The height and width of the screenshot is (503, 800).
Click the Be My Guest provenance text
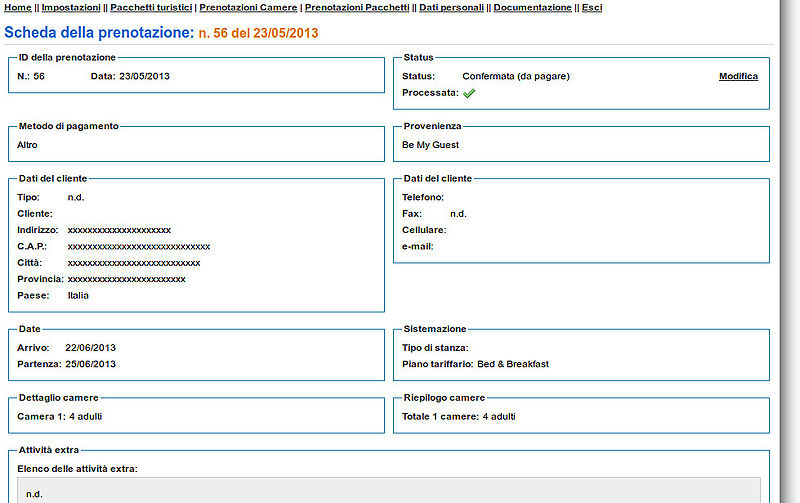click(x=430, y=145)
